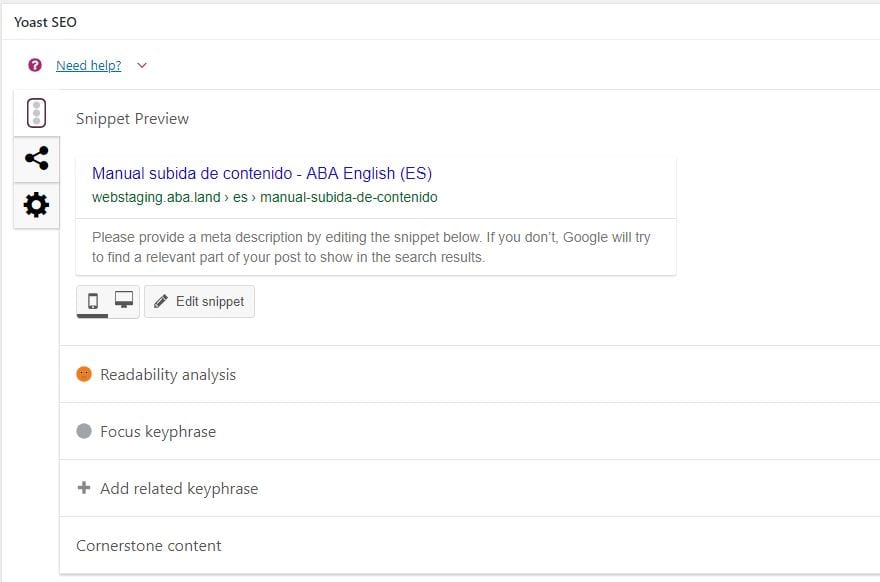Image resolution: width=880 pixels, height=582 pixels.
Task: Click the meta description placeholder text
Action: 371,247
